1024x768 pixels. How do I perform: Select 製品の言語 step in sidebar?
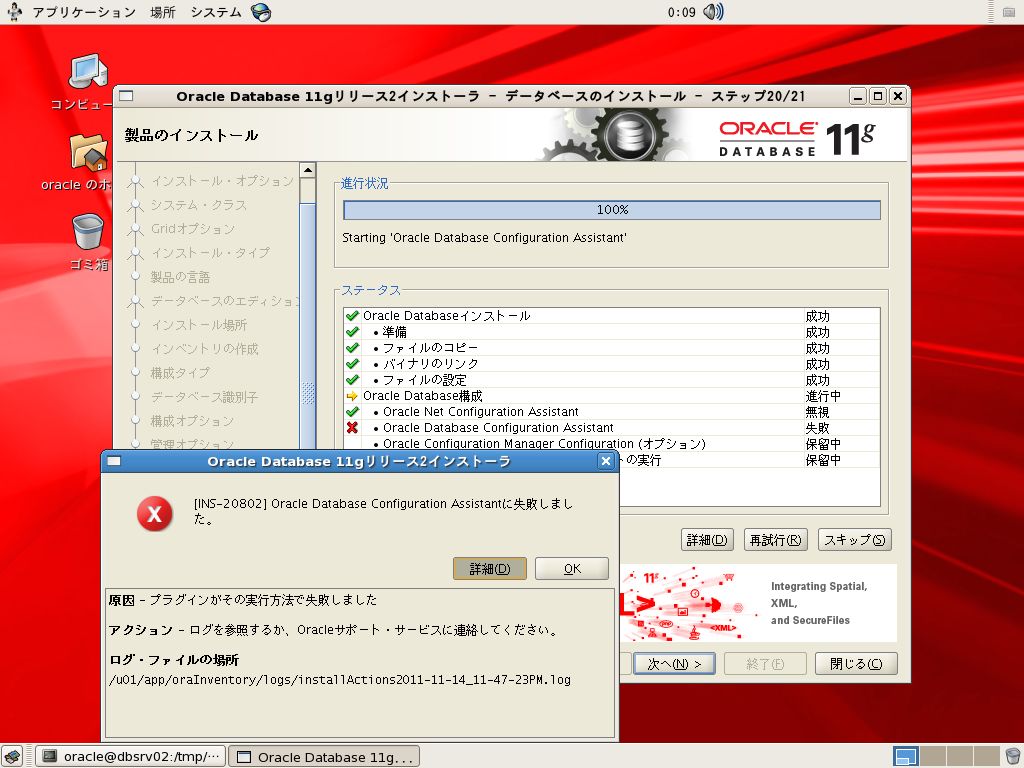point(180,277)
